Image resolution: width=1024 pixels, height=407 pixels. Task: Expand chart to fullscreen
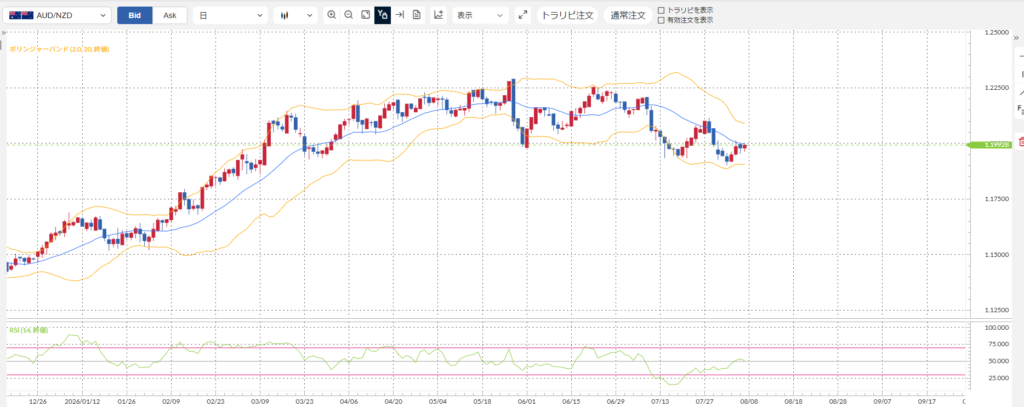tap(522, 15)
